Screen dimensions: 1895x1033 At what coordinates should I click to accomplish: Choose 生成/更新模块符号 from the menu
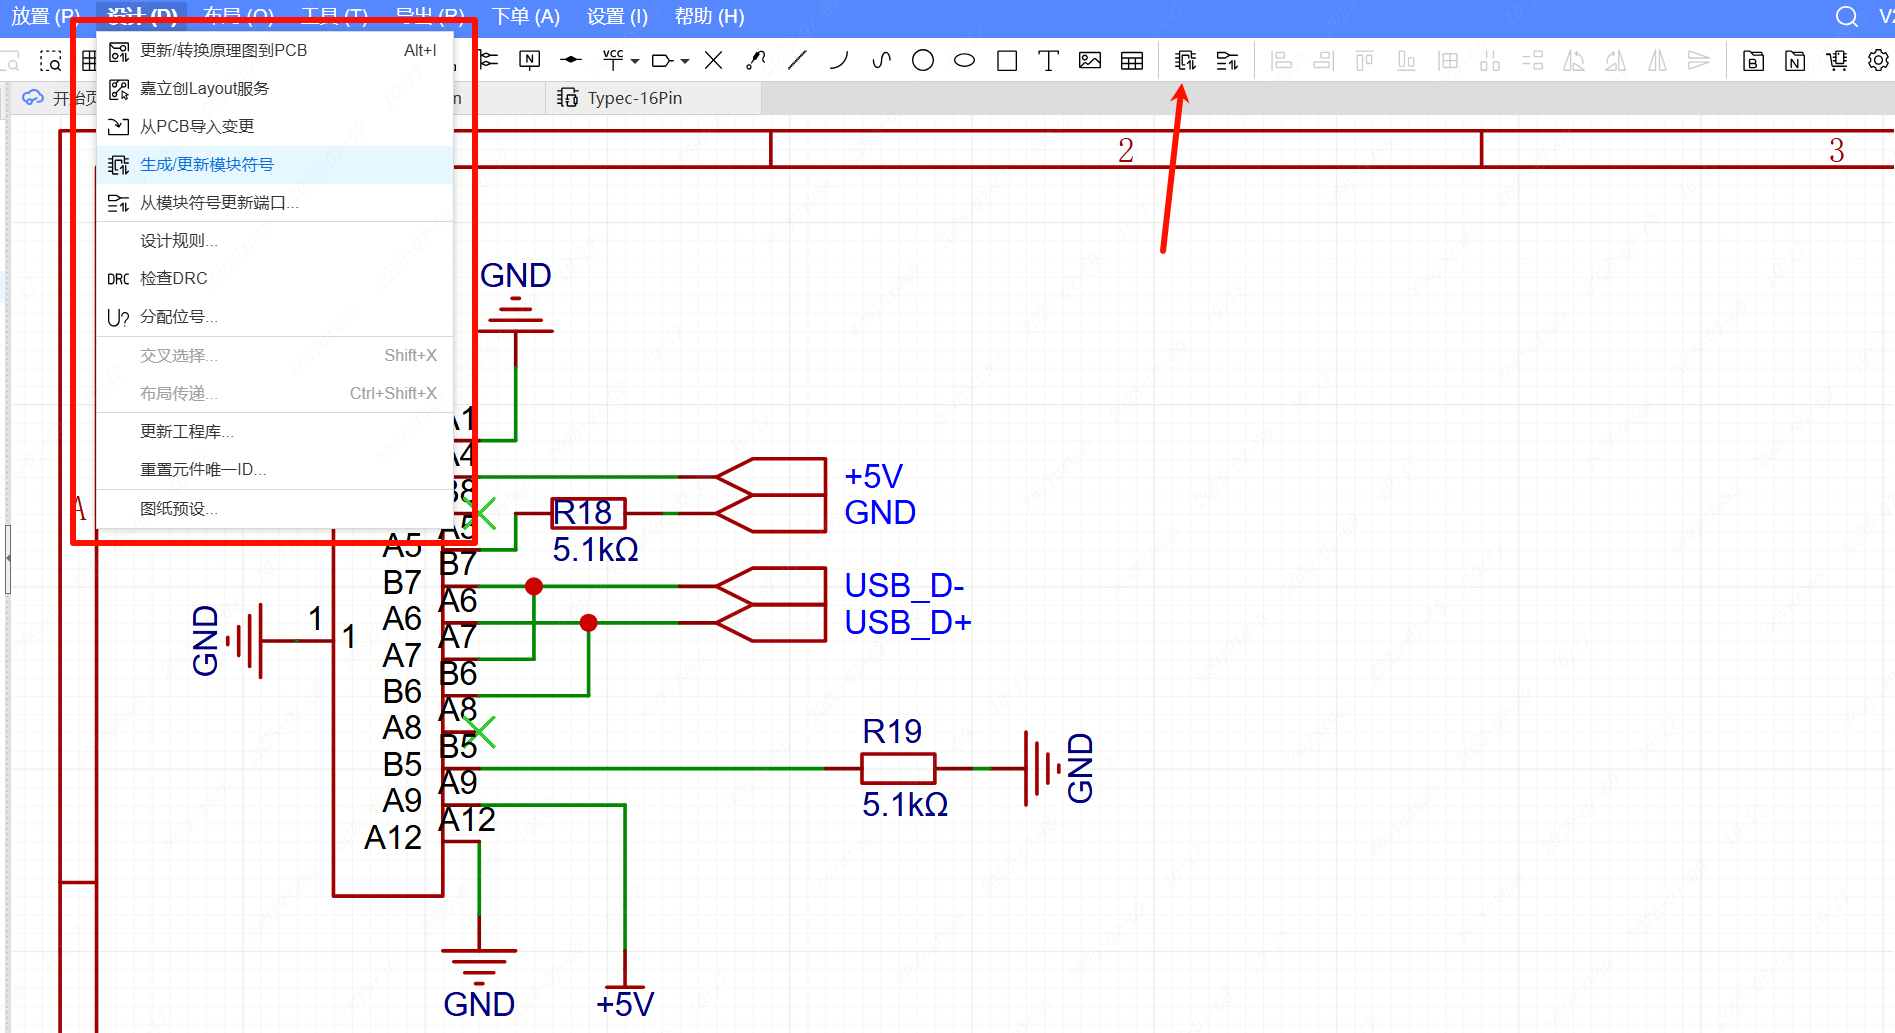[207, 165]
